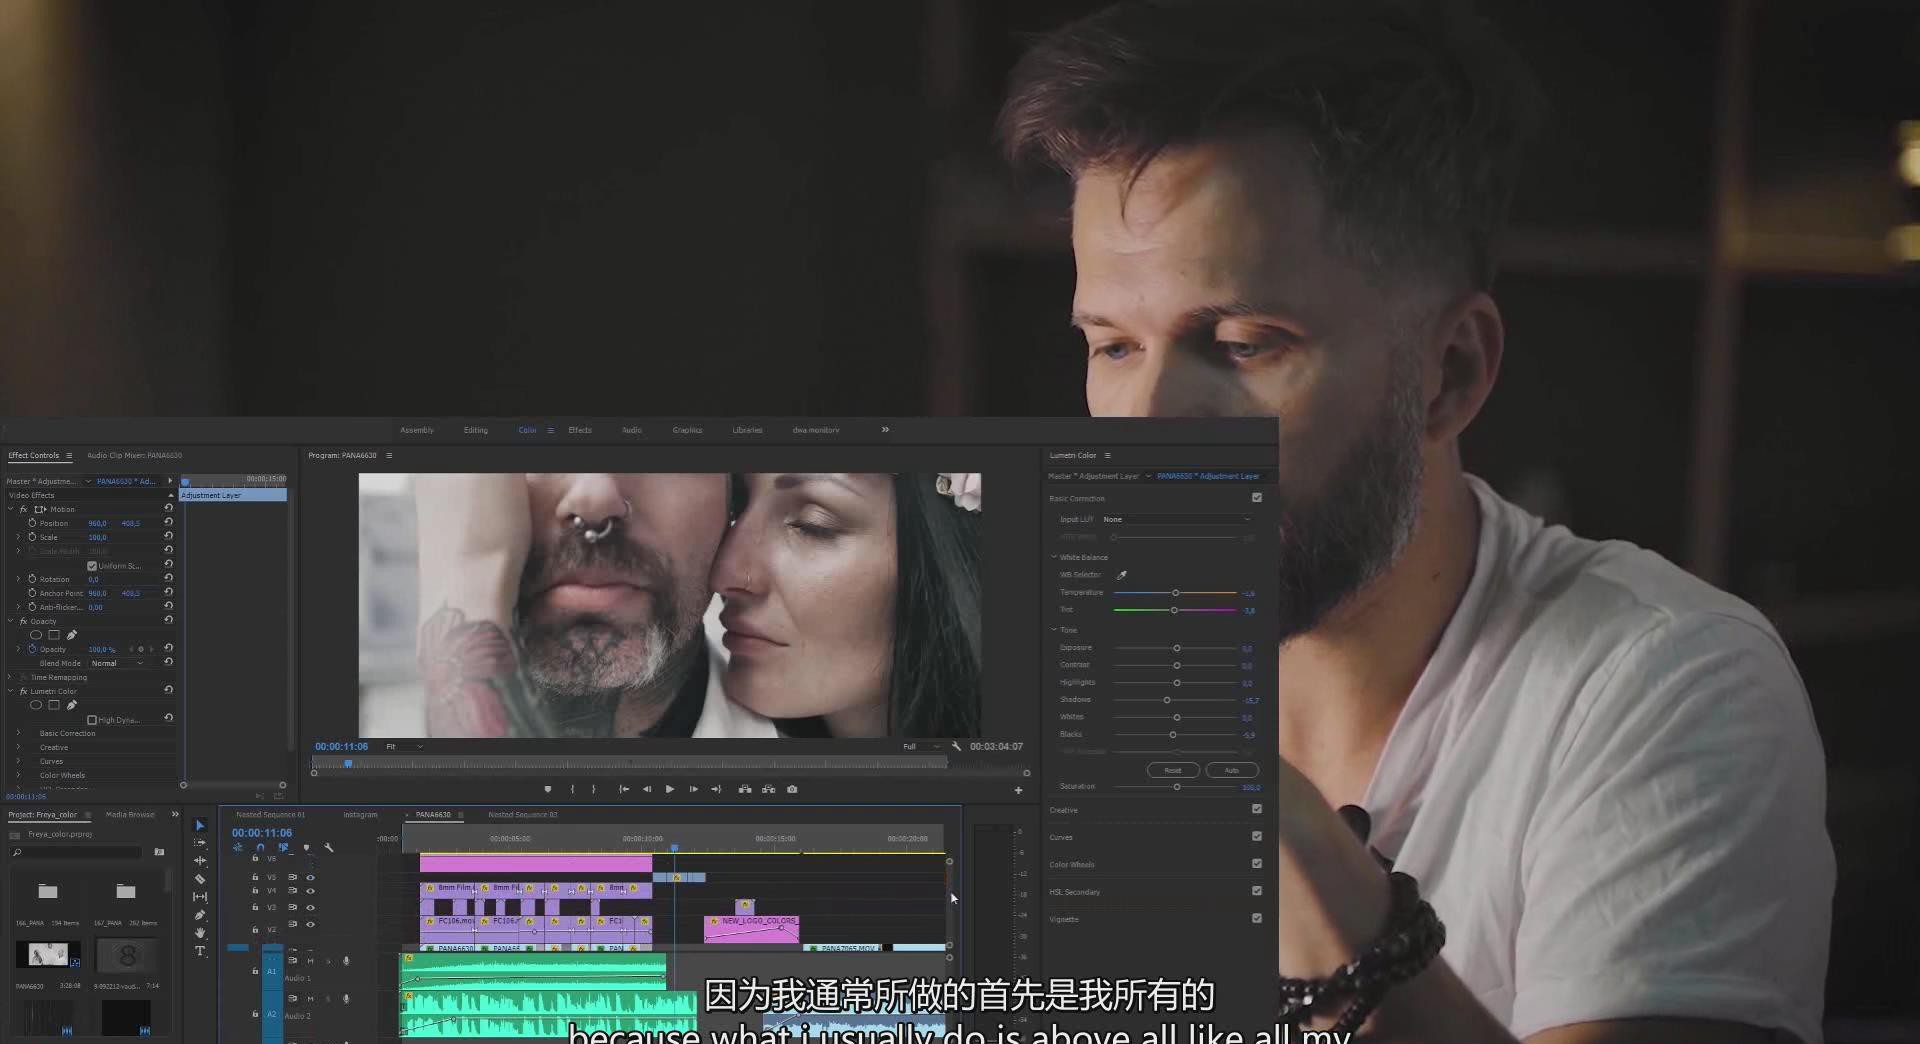Pick the Pen tool
Screen dimensions: 1920x1044
coord(200,915)
